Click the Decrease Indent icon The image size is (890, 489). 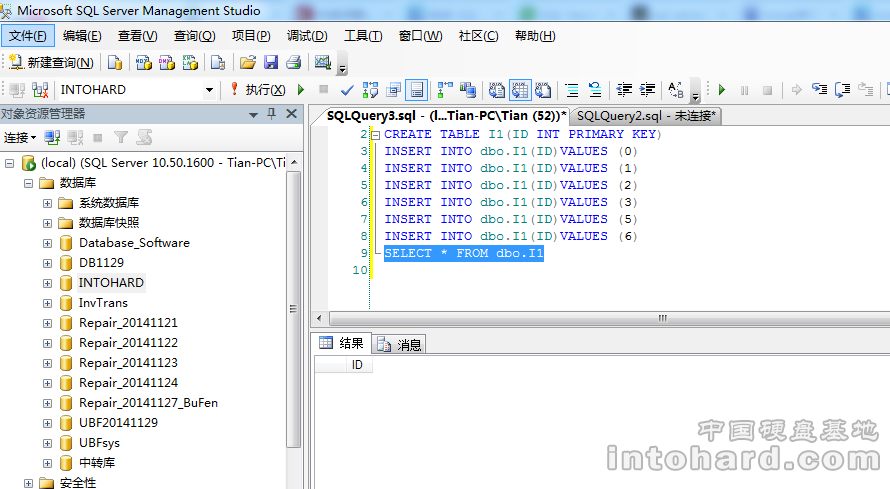[624, 89]
